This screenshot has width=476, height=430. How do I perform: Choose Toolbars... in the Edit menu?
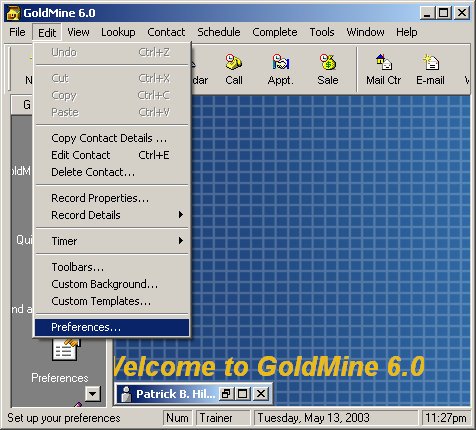tap(112, 267)
